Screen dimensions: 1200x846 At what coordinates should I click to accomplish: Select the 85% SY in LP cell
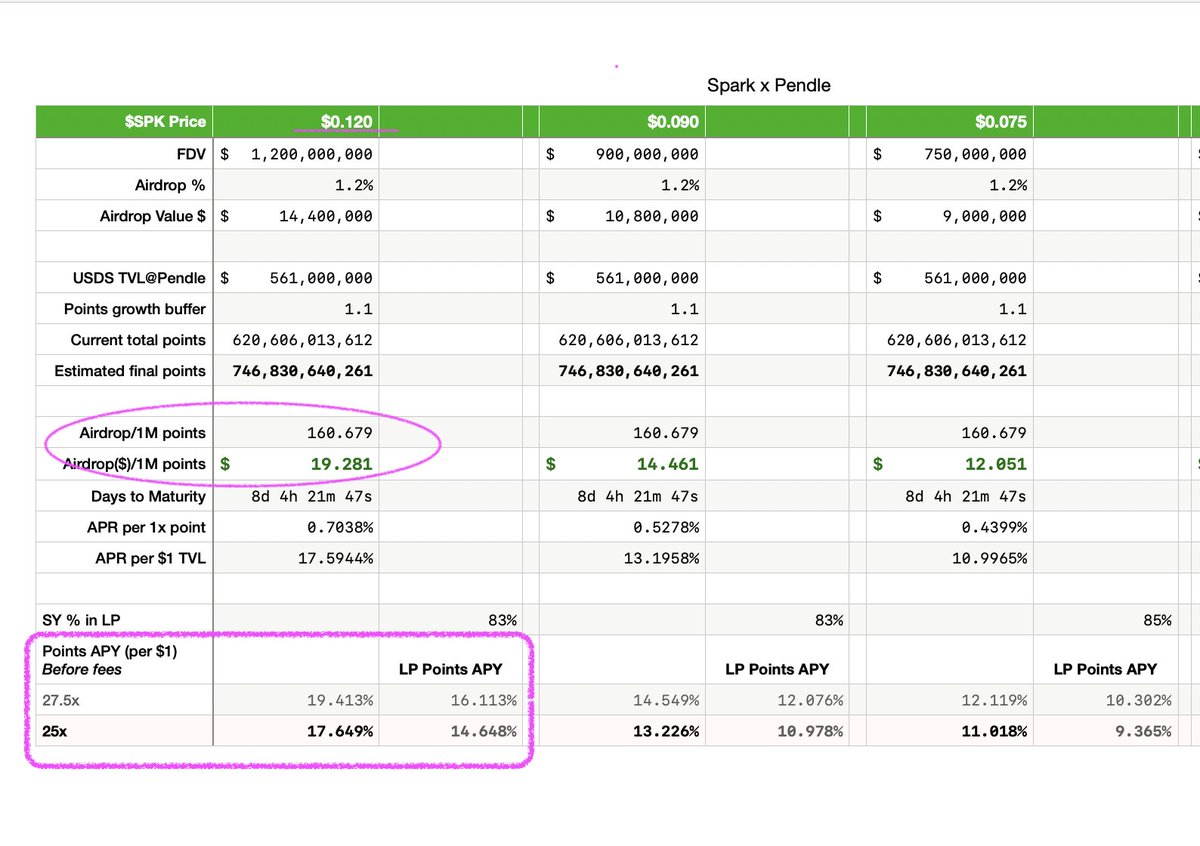pos(1108,620)
